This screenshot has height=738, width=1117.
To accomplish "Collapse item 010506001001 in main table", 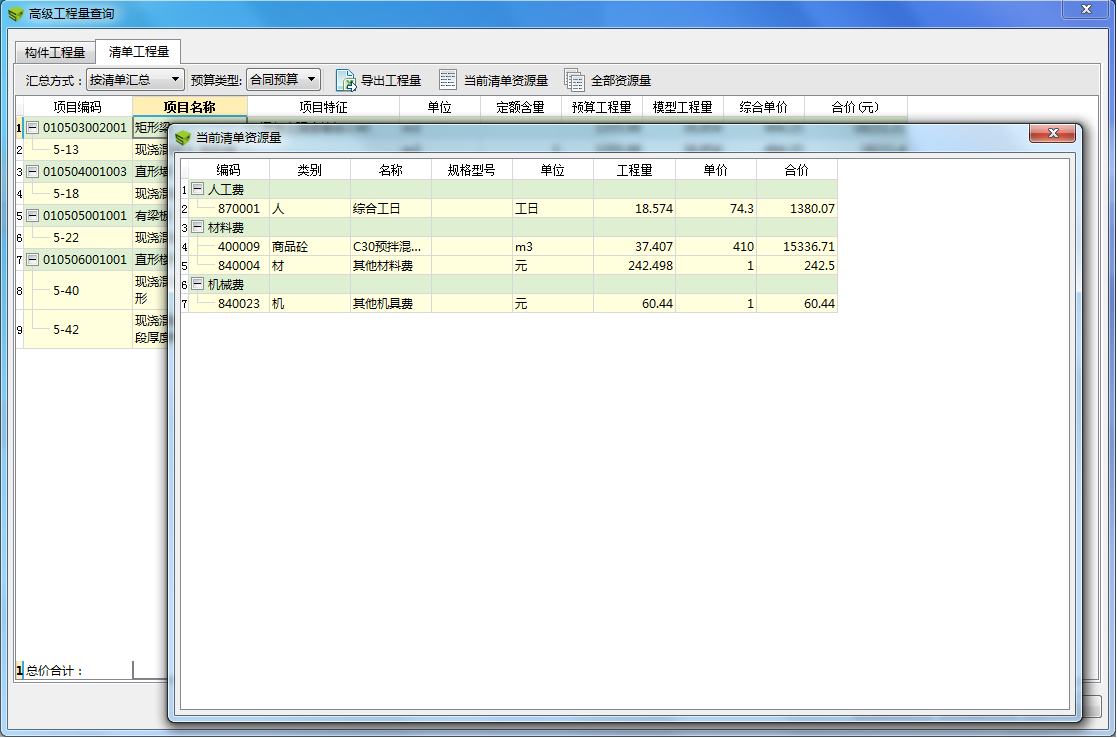I will click(32, 259).
